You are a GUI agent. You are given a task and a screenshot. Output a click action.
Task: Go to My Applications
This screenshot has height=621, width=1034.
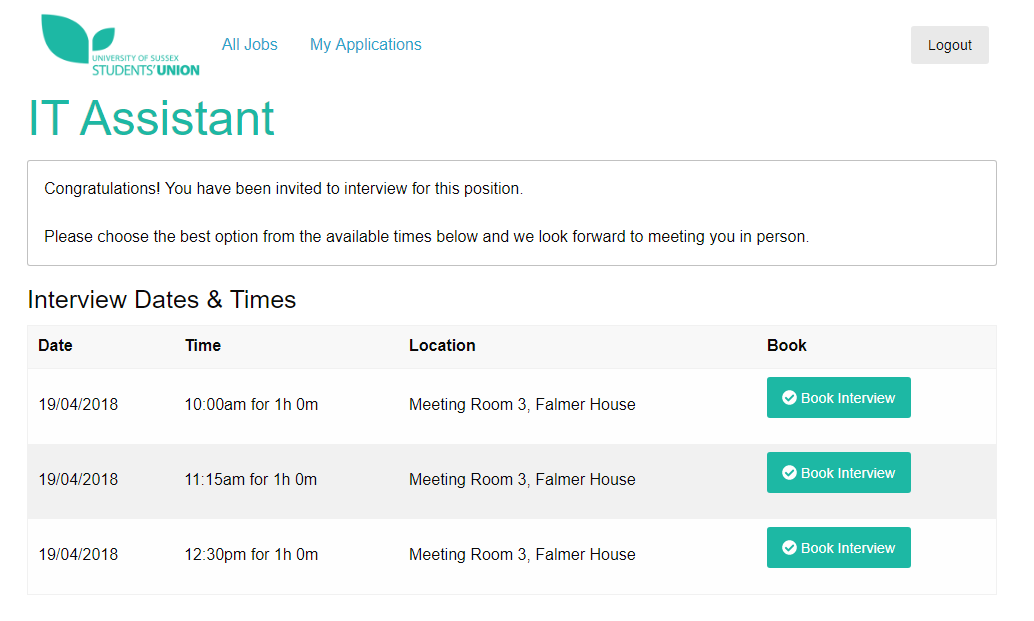pos(365,45)
